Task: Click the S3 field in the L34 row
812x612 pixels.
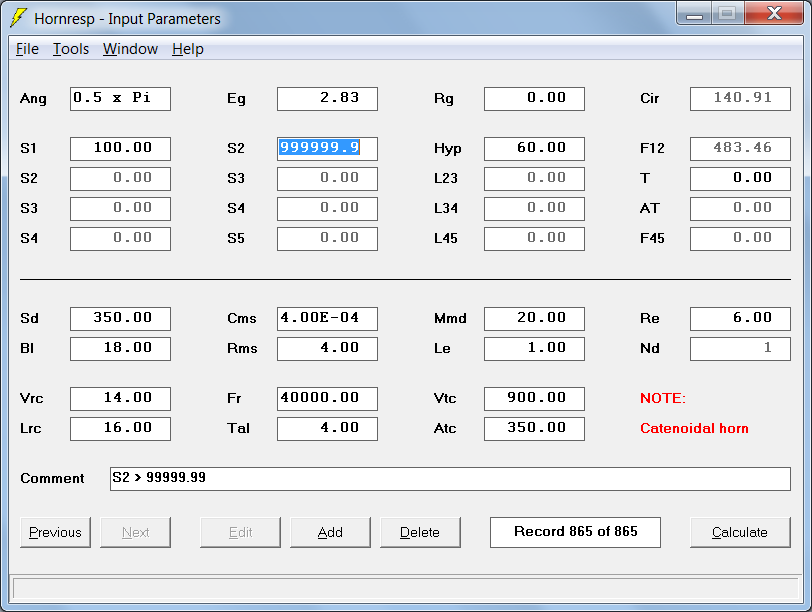Action: pos(120,209)
